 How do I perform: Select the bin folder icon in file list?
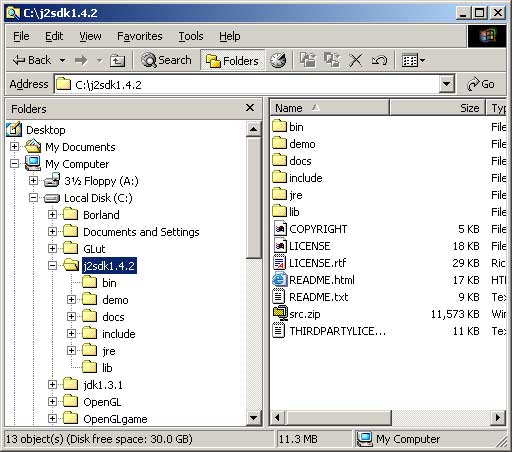[x=279, y=126]
